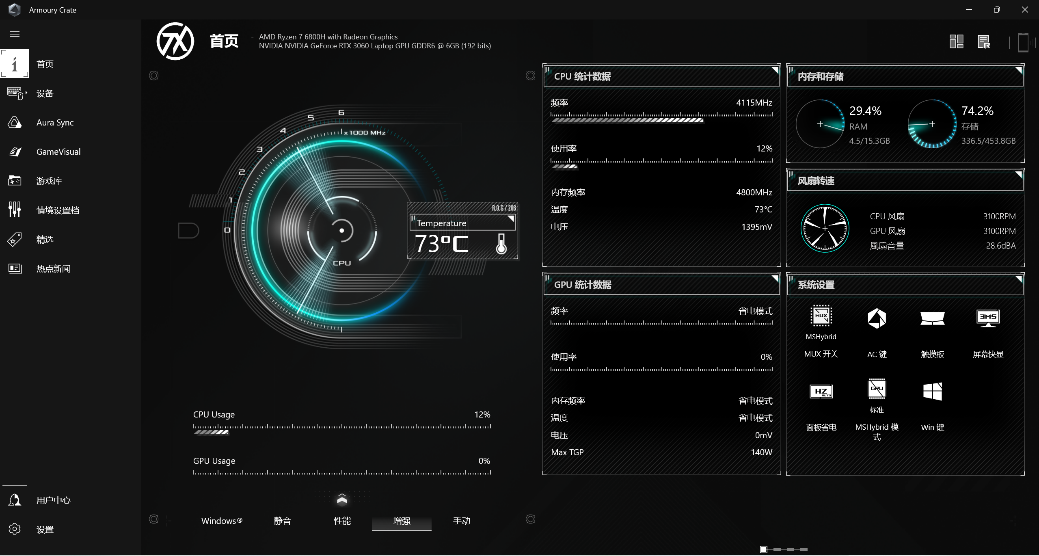This screenshot has height=556, width=1039.
Task: Click the 29.4% RAM usage value
Action: 865,111
